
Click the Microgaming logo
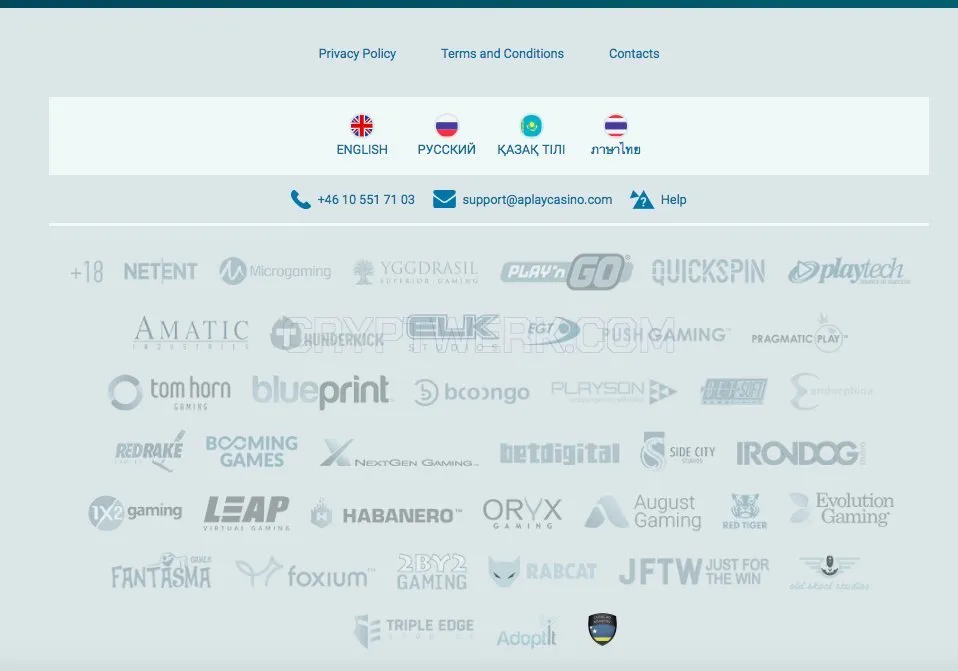coord(275,271)
